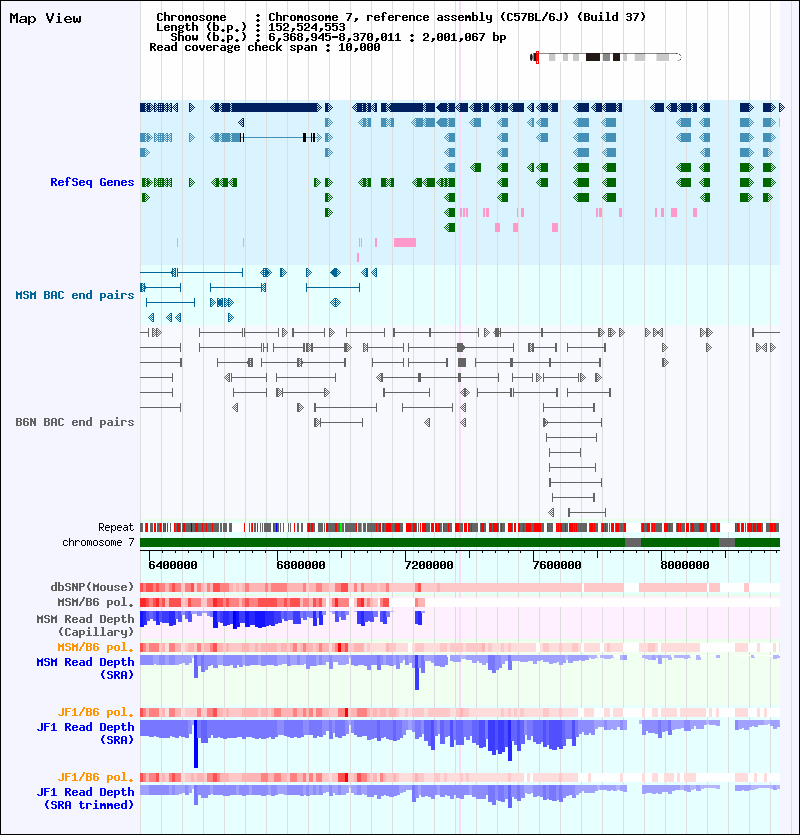Click the second grey gap on chromosome 7 bar
This screenshot has height=835, width=800.
[727, 543]
